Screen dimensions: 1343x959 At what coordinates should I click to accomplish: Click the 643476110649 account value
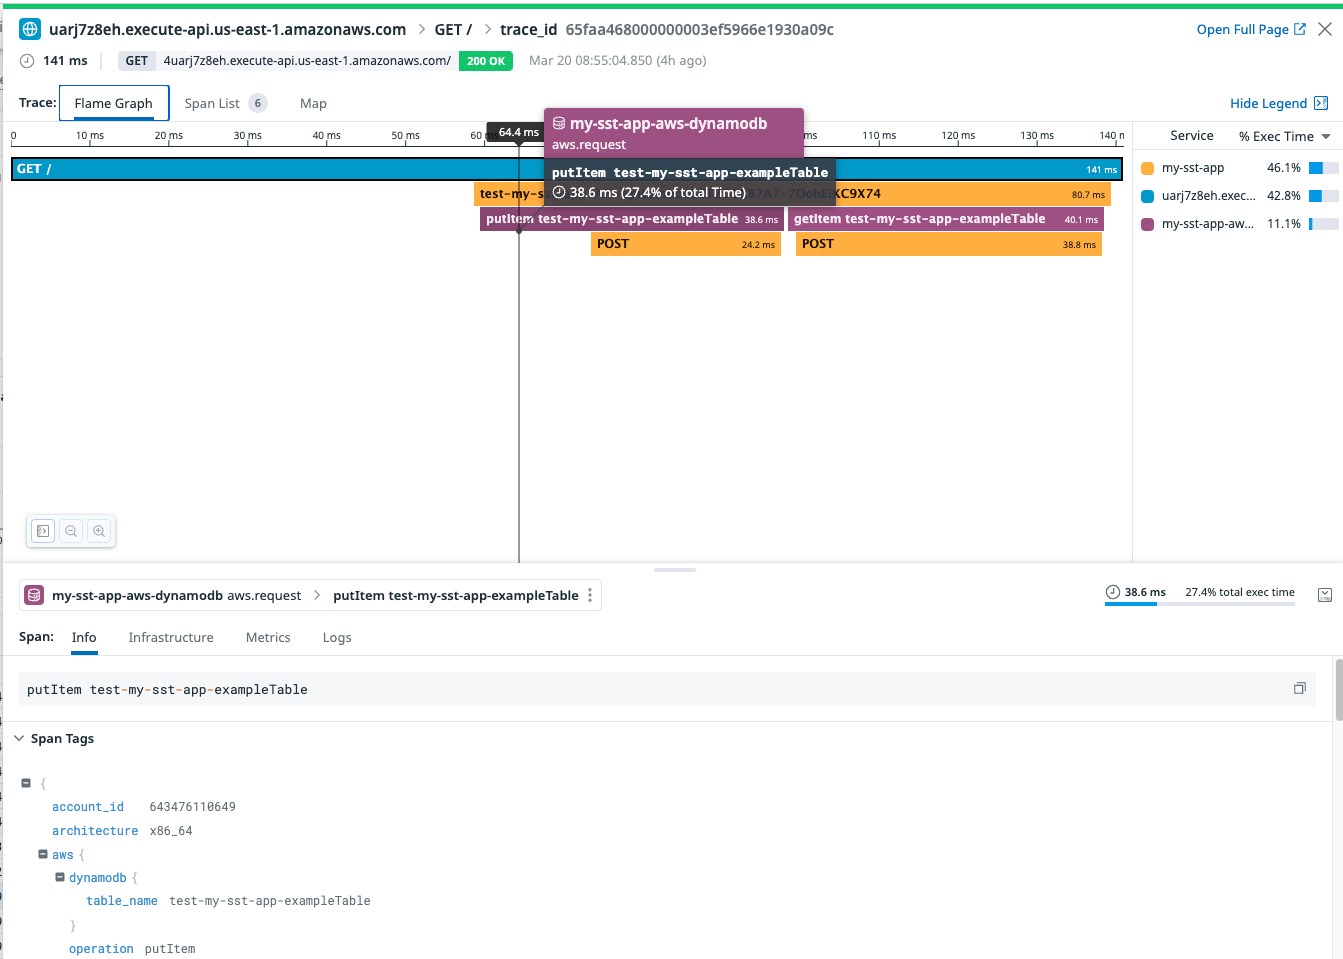pyautogui.click(x=193, y=807)
